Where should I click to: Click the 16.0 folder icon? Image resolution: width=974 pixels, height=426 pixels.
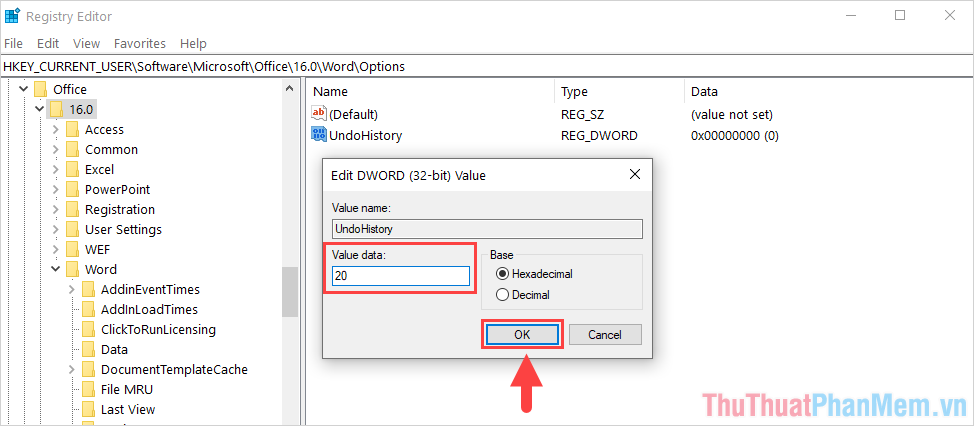click(57, 109)
